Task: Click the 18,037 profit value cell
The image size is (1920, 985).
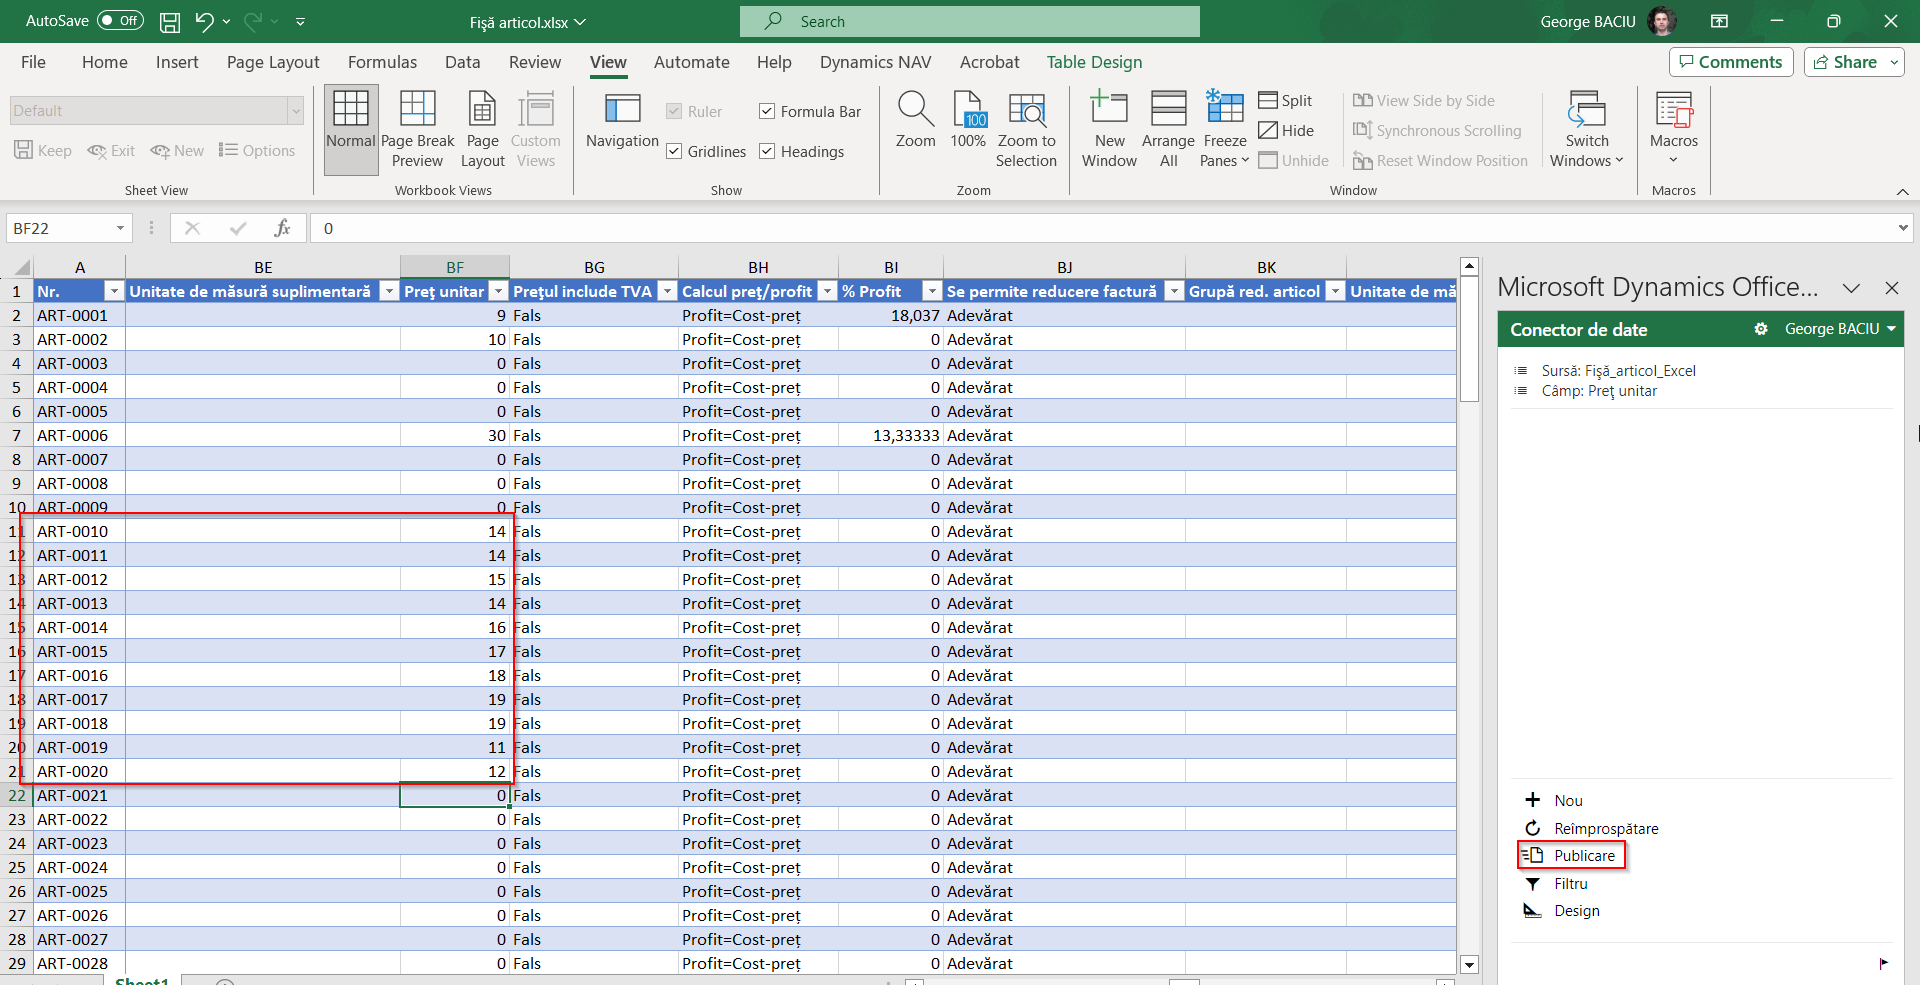Action: (x=891, y=315)
